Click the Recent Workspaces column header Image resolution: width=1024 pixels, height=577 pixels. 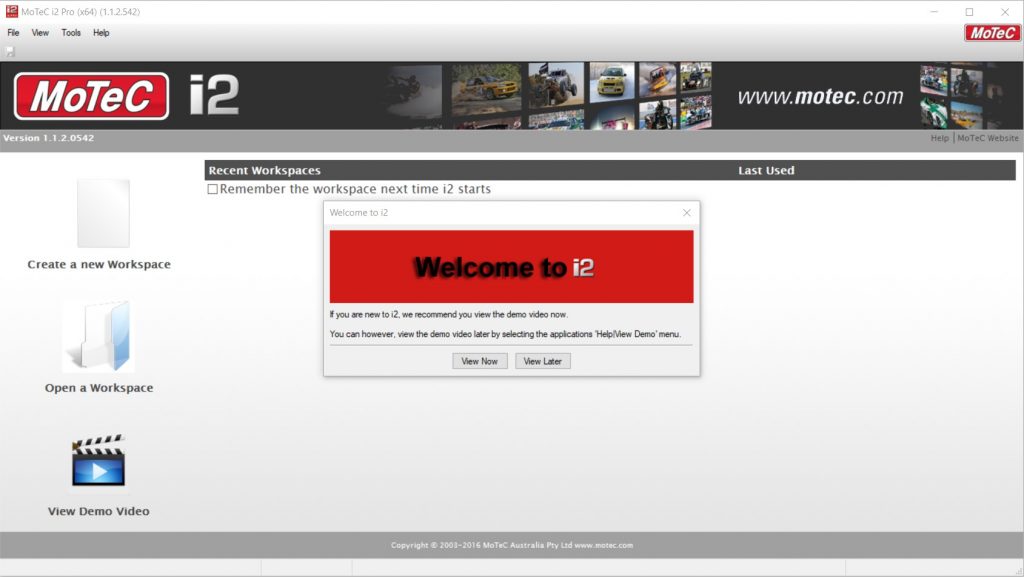pos(264,170)
